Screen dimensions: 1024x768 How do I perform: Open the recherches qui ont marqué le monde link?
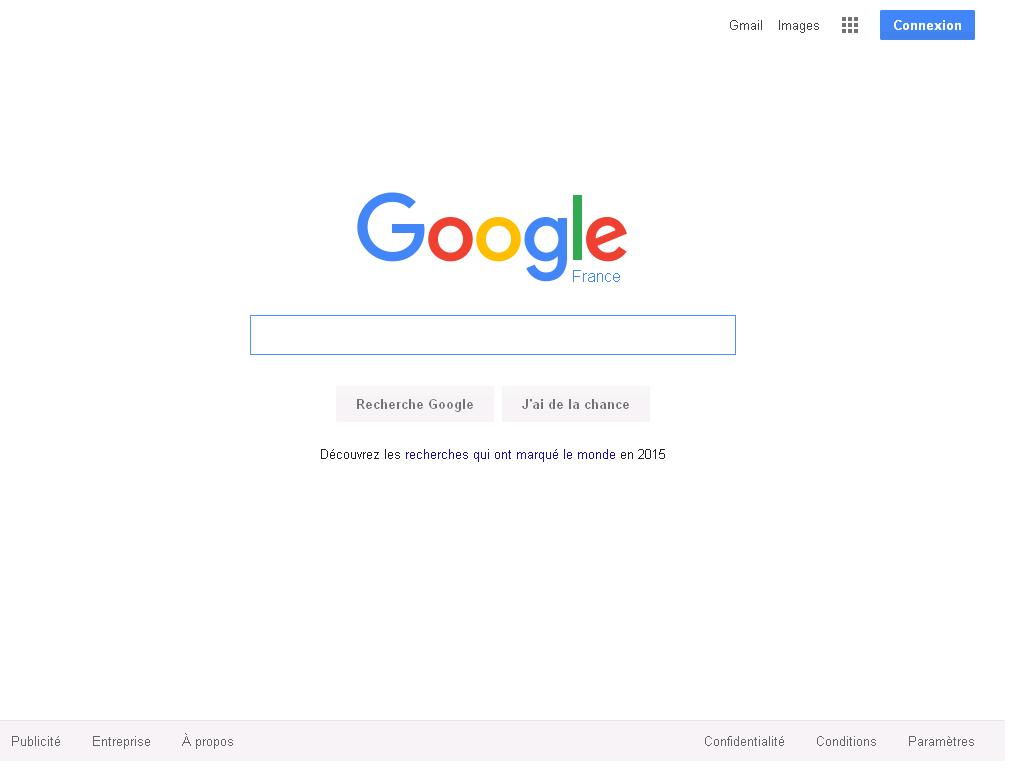(x=510, y=455)
